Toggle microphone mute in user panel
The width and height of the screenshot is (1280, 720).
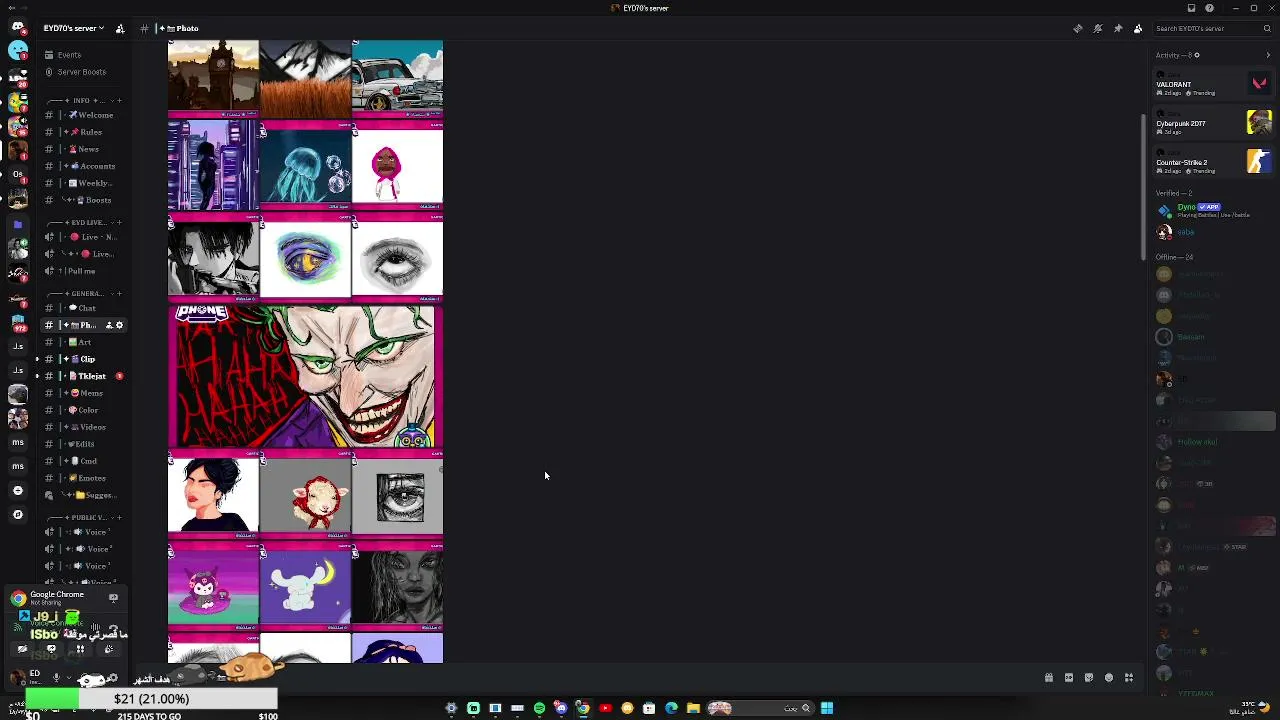click(56, 678)
